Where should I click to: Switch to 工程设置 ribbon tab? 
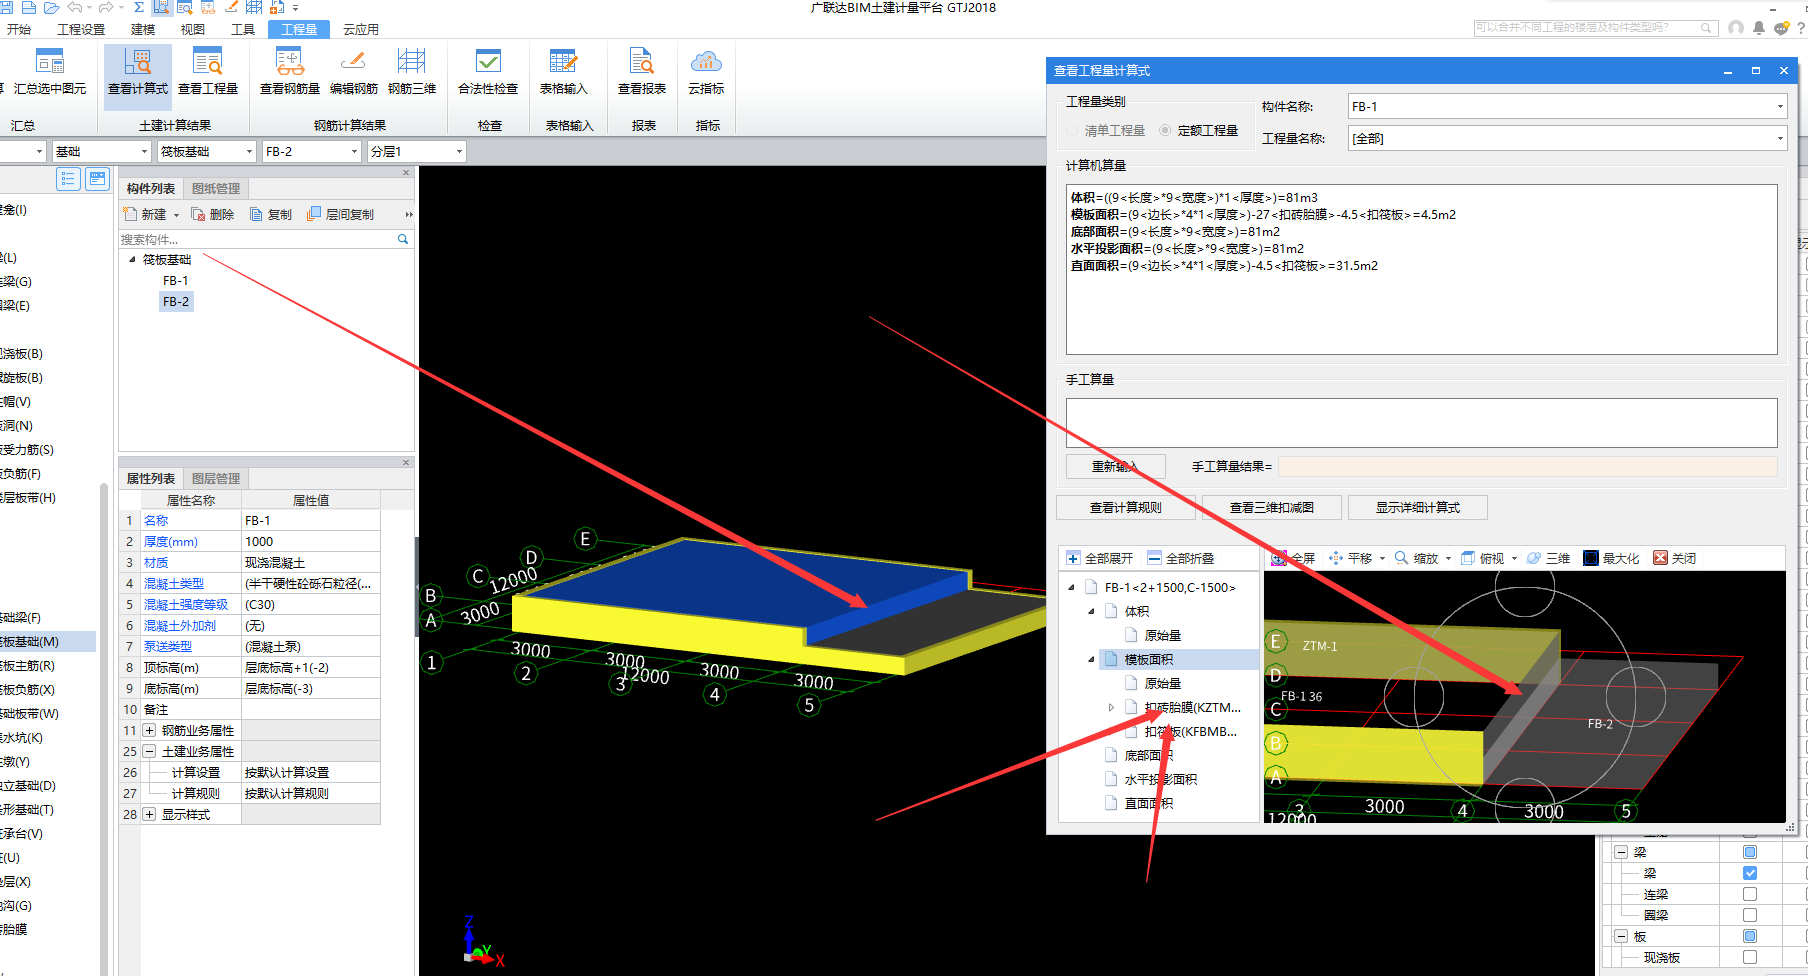pos(81,29)
